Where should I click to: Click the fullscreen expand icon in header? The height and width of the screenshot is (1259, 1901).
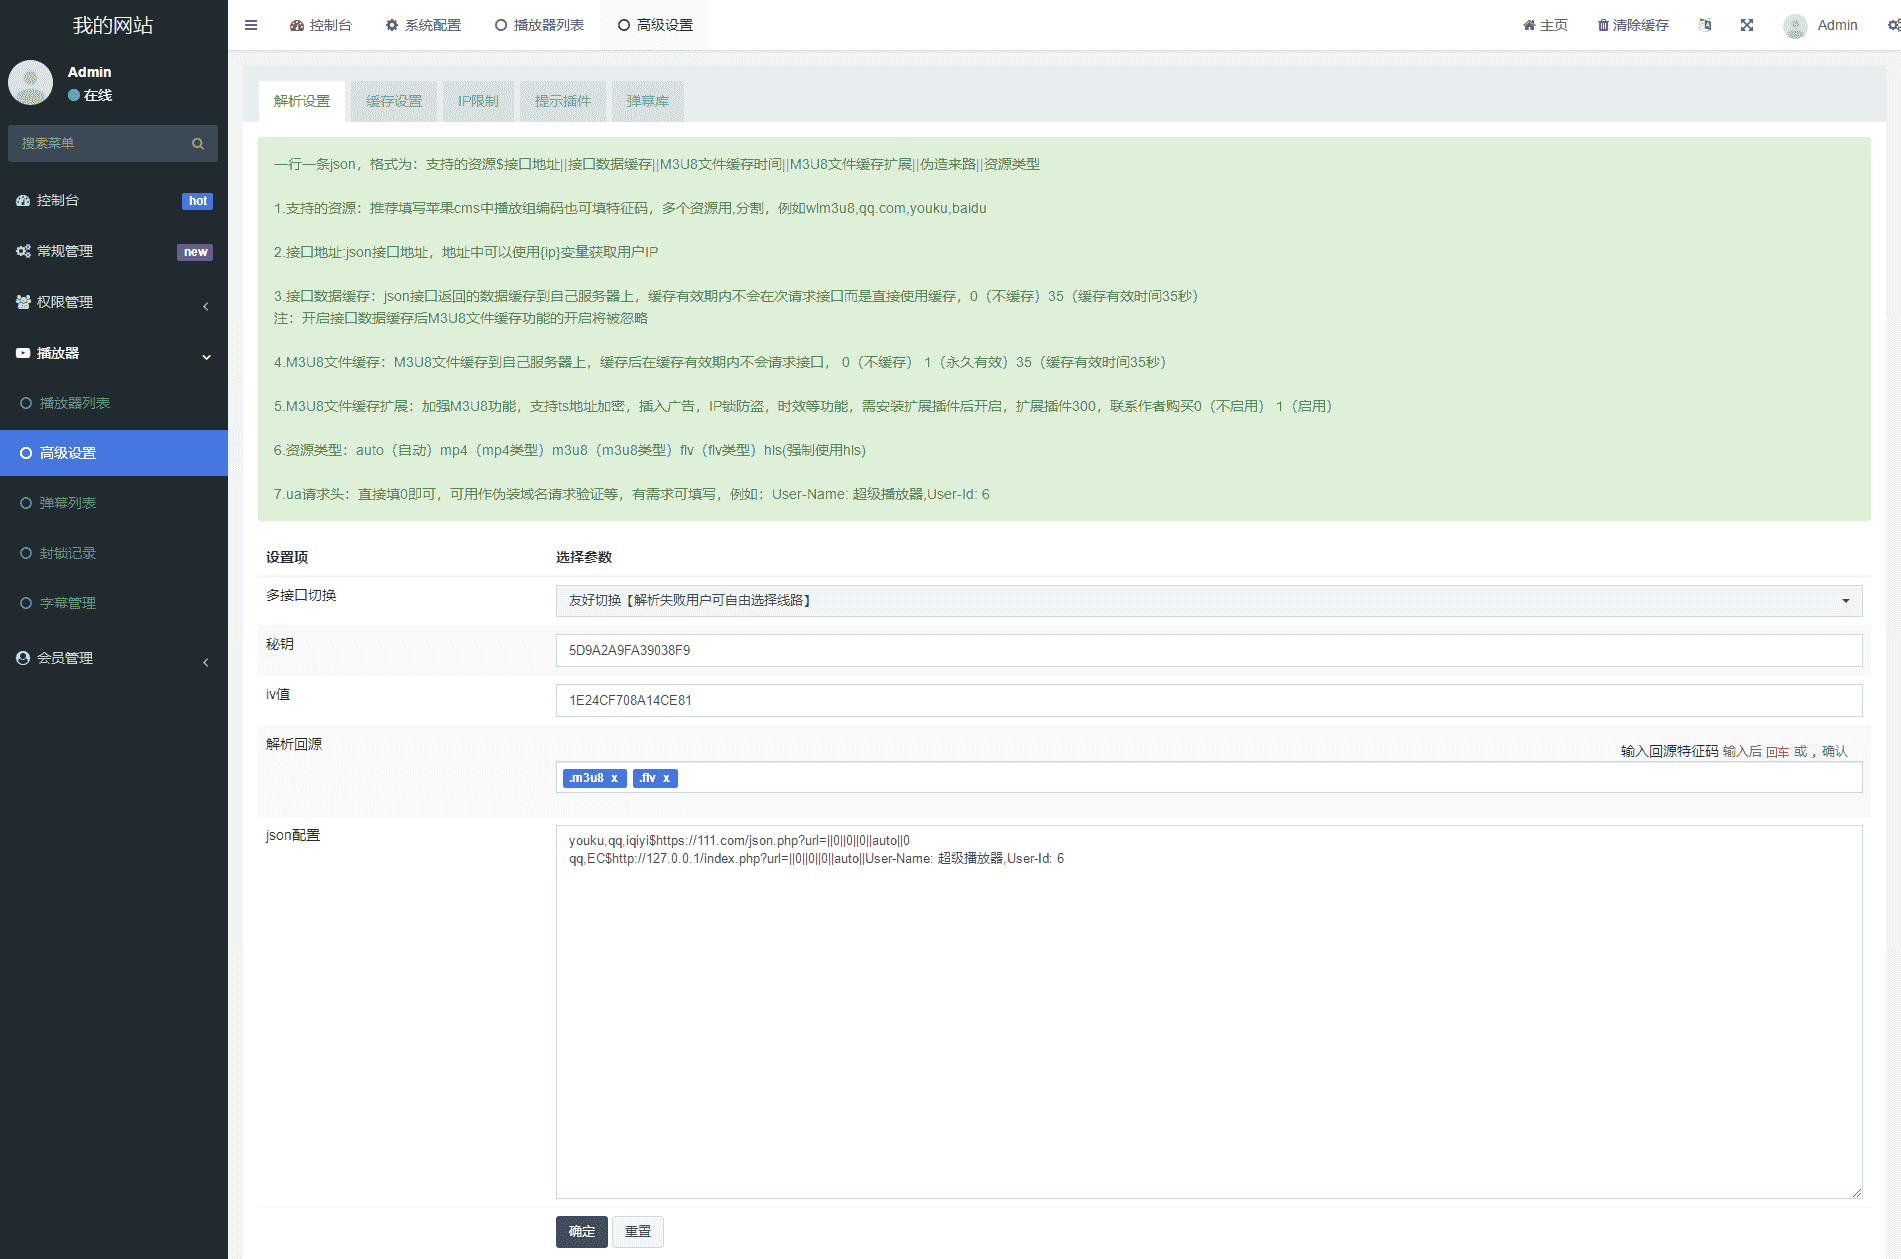click(1746, 25)
